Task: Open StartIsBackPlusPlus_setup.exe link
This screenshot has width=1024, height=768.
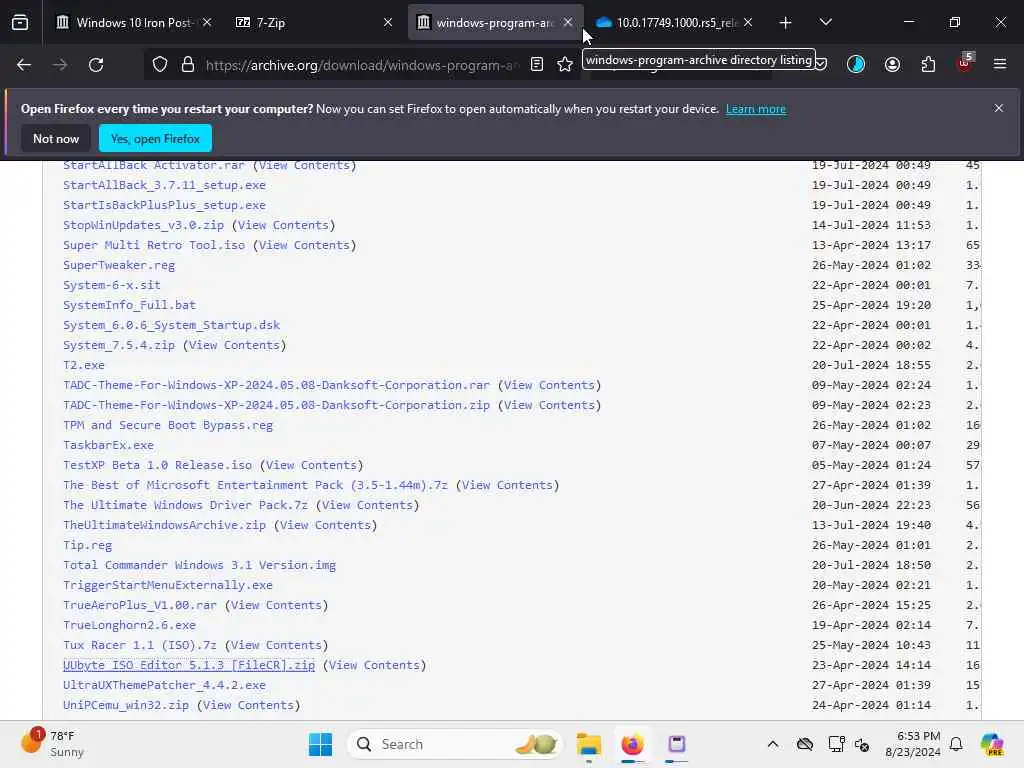Action: click(x=164, y=205)
